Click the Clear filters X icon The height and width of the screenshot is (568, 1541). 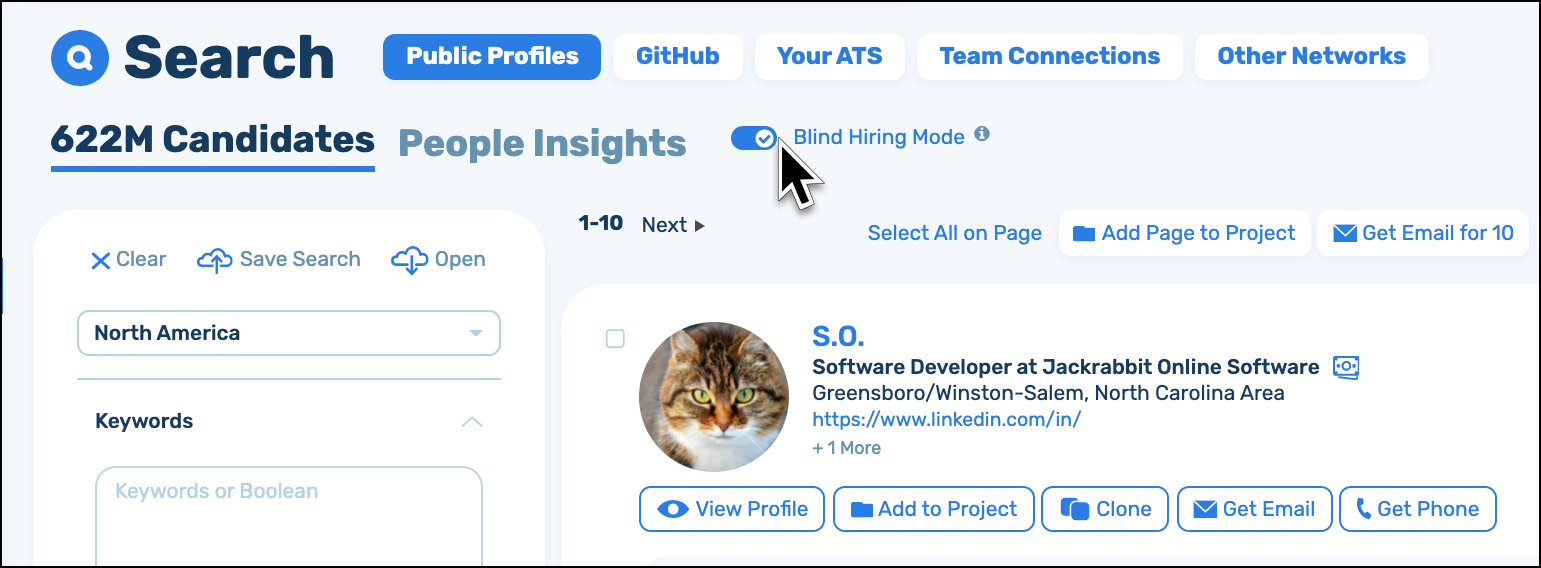(101, 261)
